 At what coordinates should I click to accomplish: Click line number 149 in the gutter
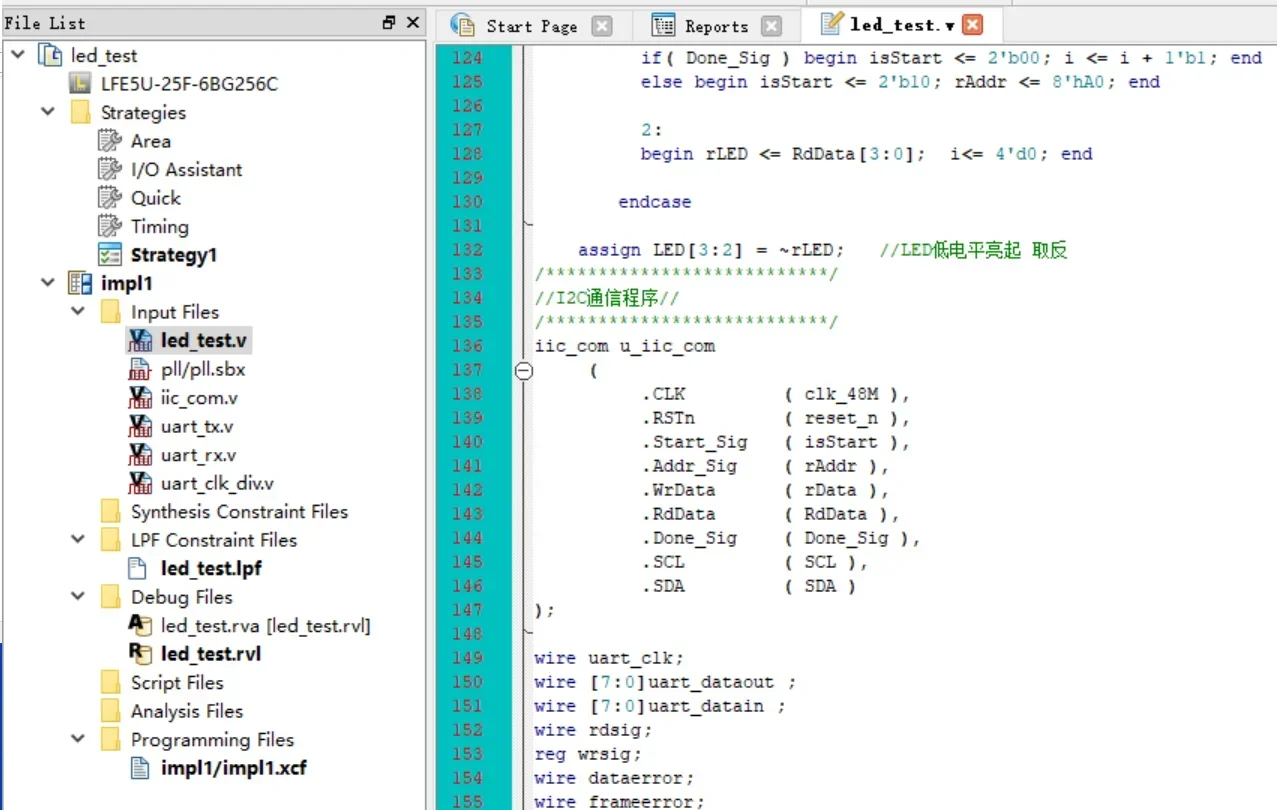pyautogui.click(x=467, y=658)
